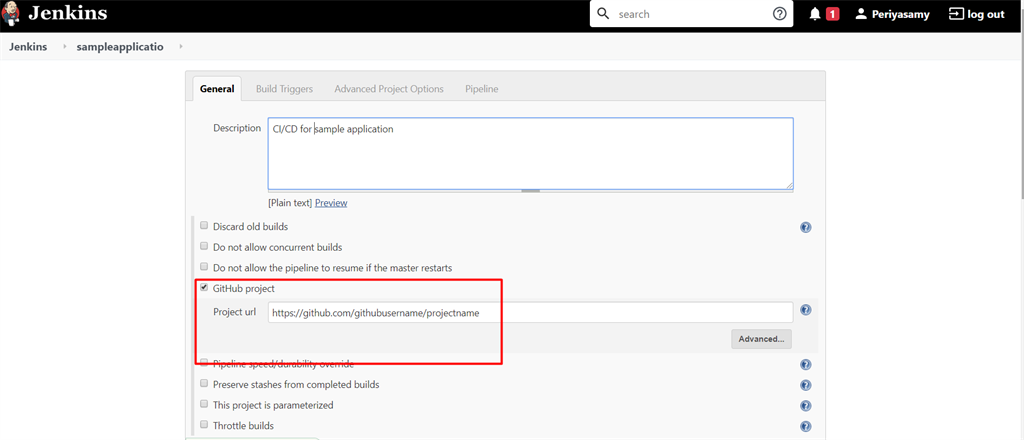Focus the top search field
The image size is (1024, 440).
(692, 14)
